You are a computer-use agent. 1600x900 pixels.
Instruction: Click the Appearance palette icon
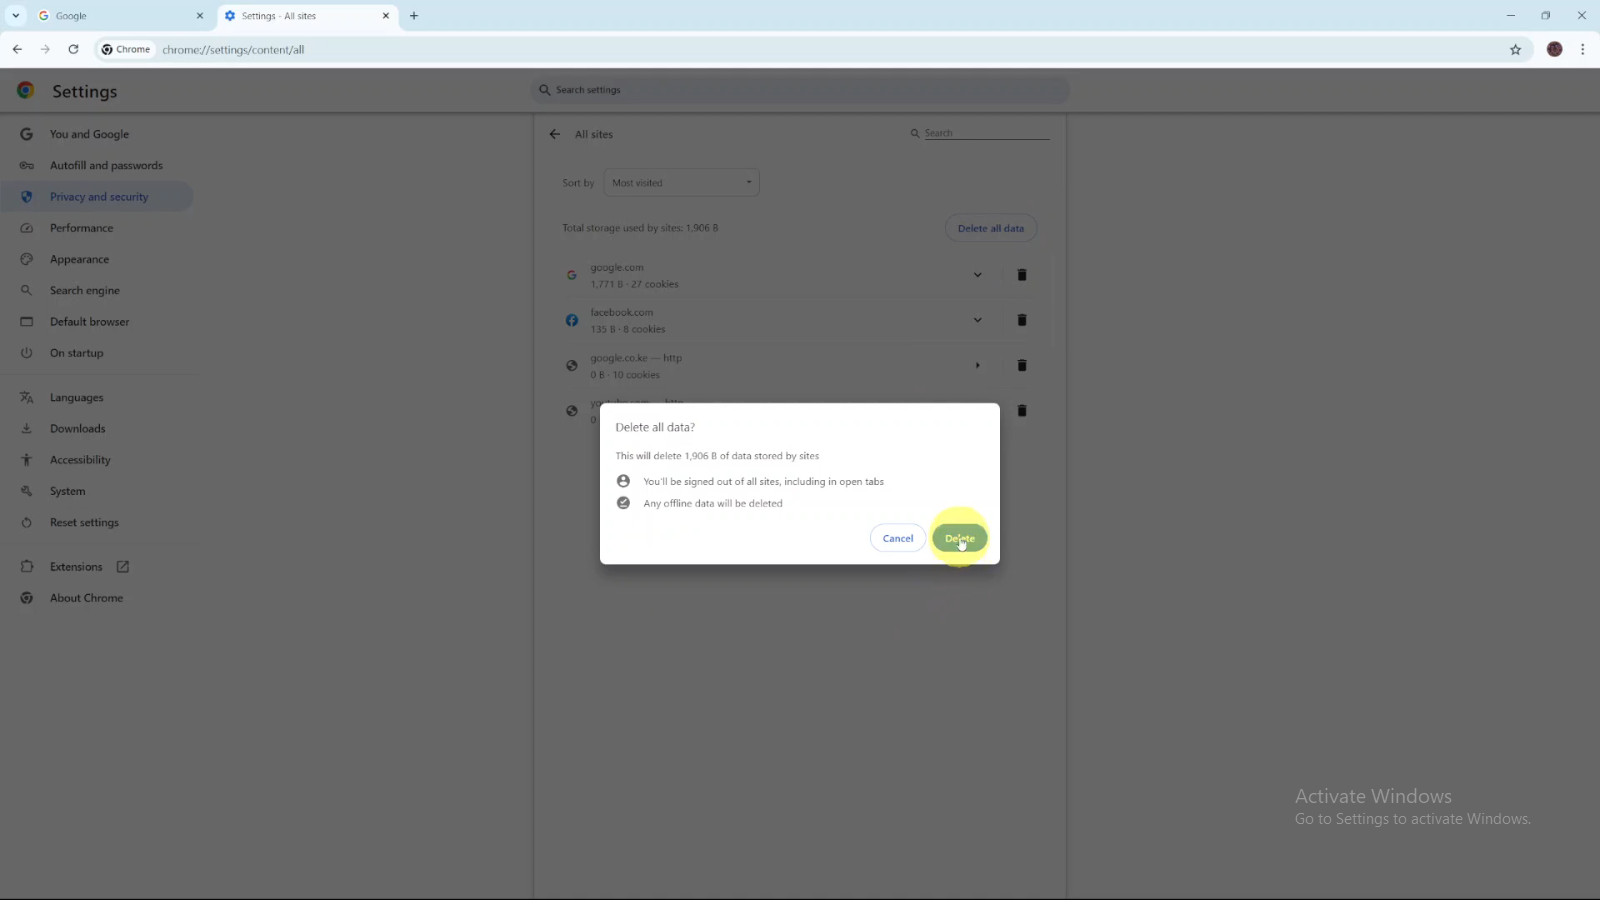pyautogui.click(x=27, y=259)
